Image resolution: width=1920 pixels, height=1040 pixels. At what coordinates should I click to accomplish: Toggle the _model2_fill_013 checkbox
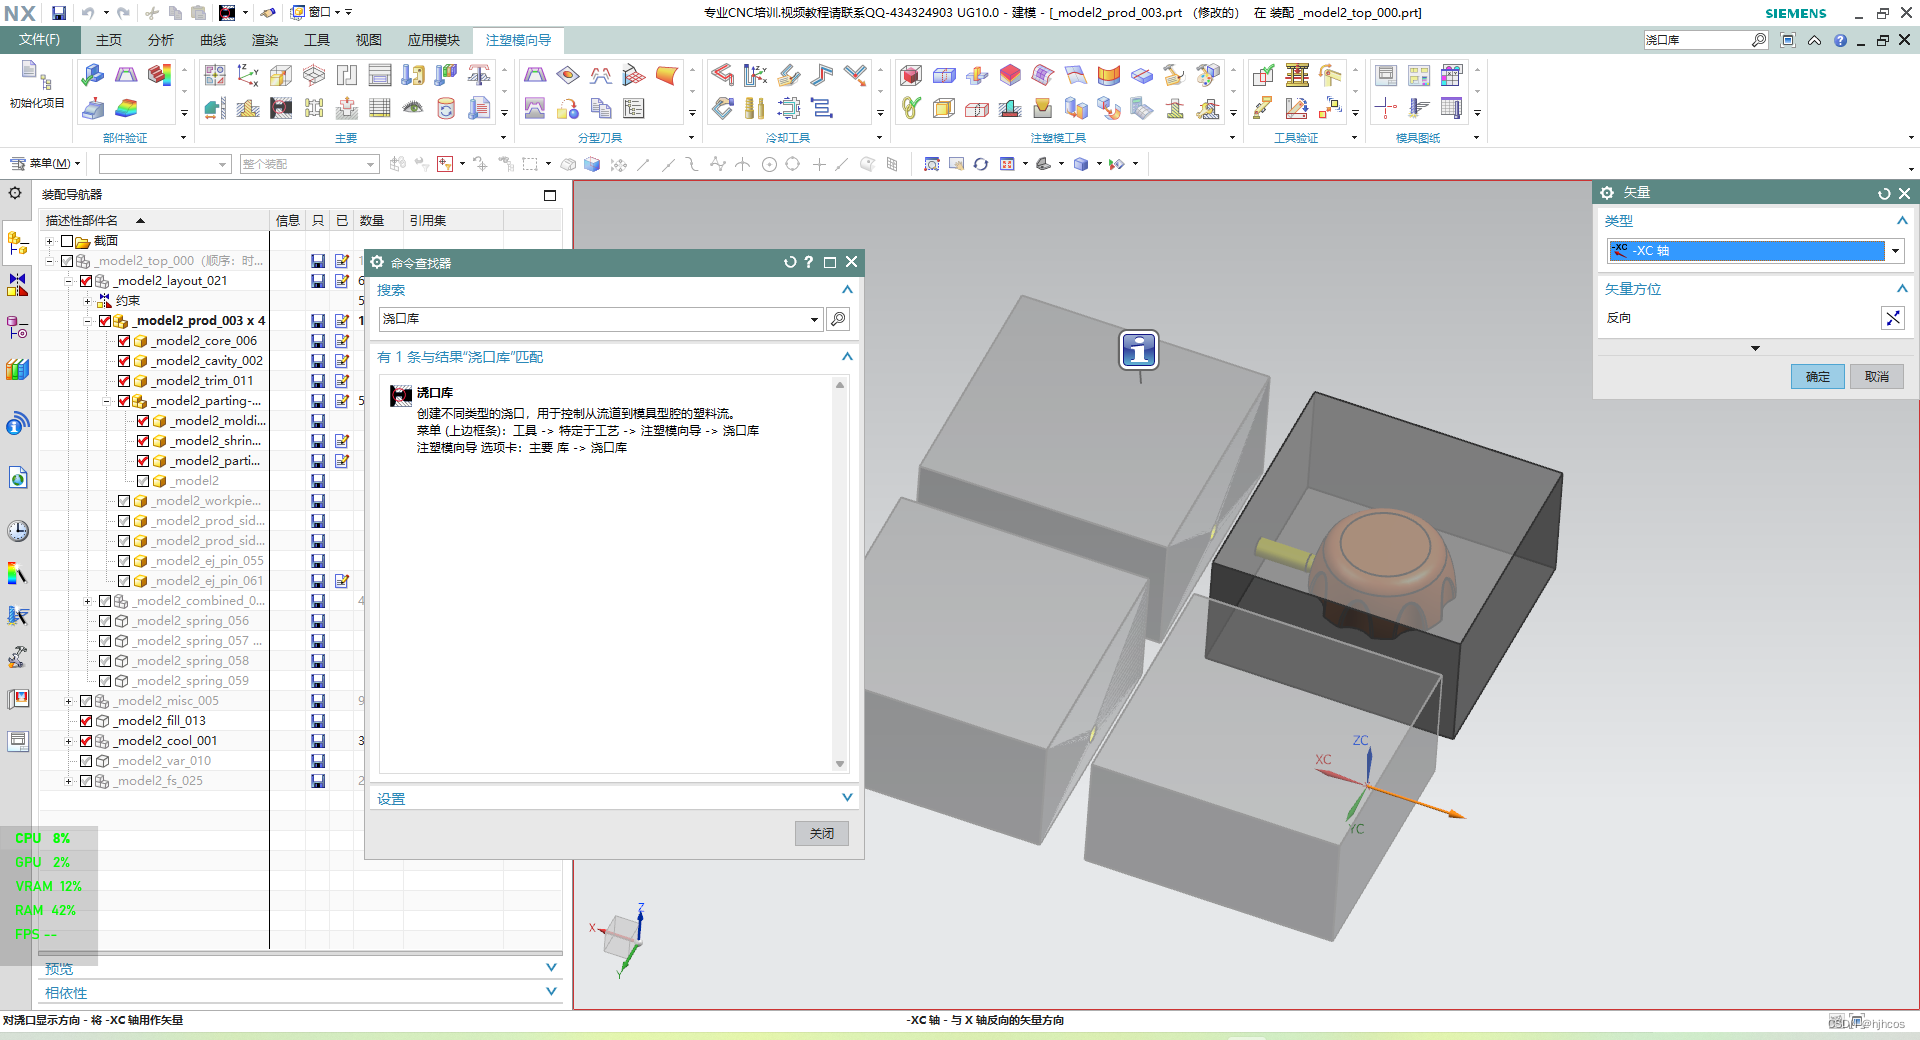(x=86, y=721)
